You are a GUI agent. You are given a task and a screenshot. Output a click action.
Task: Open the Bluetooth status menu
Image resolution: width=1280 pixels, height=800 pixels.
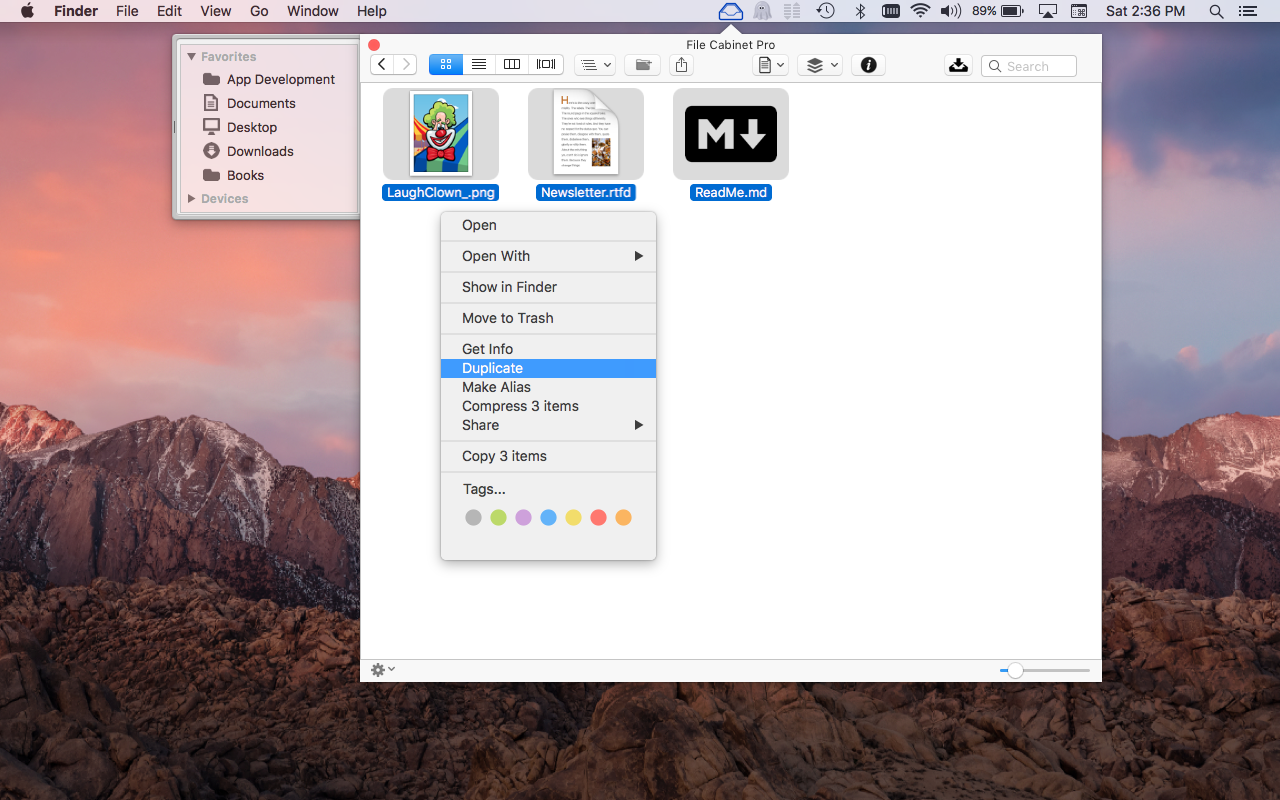coord(860,11)
